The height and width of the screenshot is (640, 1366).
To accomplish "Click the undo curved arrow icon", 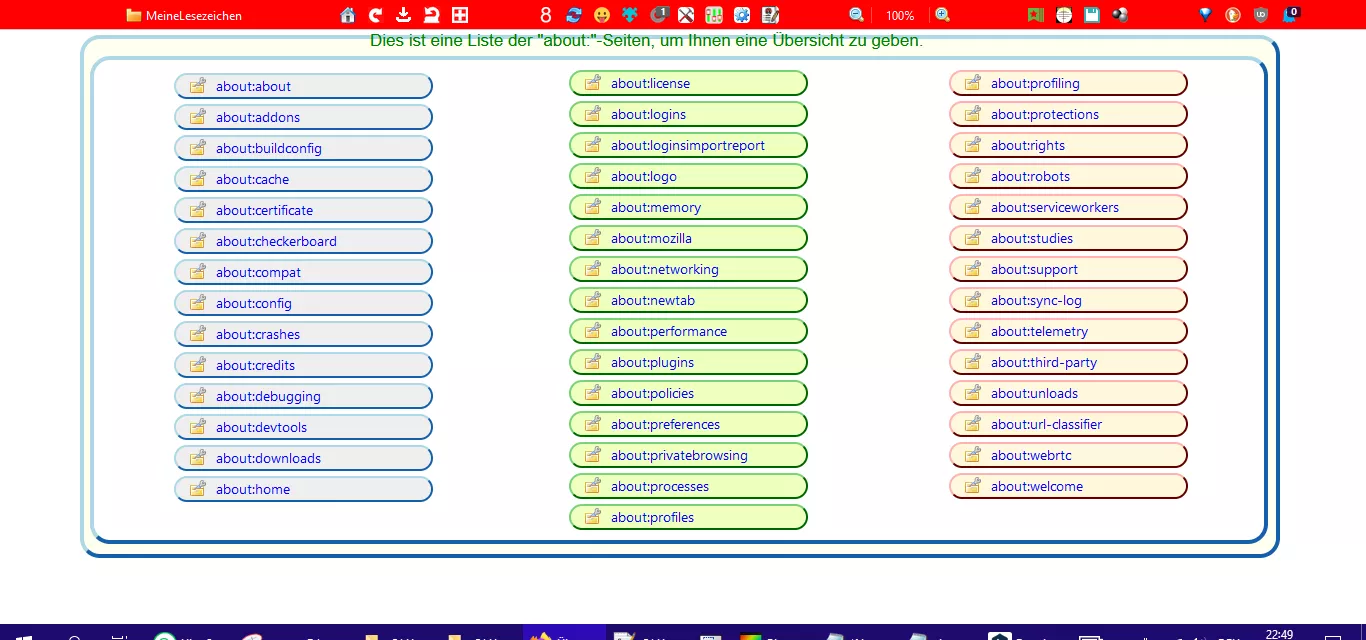I will 432,15.
